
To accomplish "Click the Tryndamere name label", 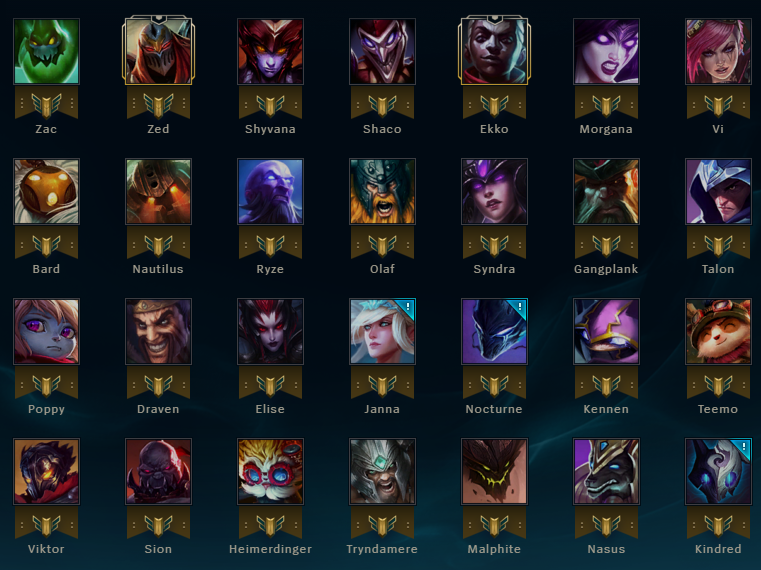I will [382, 549].
